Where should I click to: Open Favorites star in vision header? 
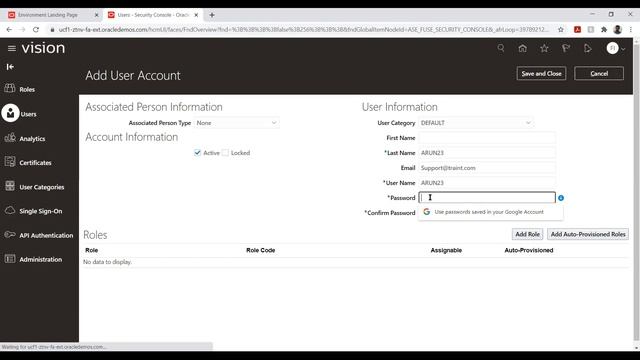point(544,49)
